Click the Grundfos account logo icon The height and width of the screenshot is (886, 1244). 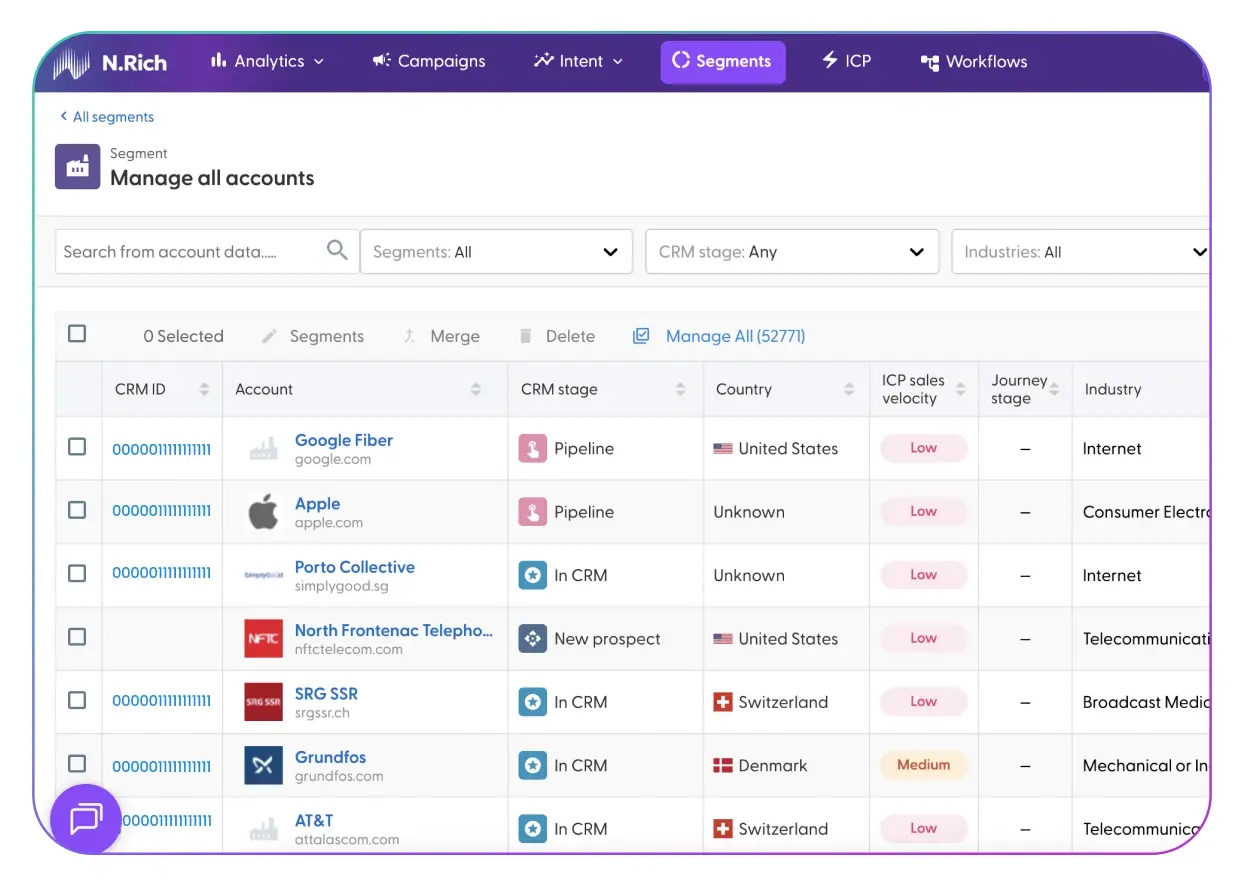pos(263,766)
